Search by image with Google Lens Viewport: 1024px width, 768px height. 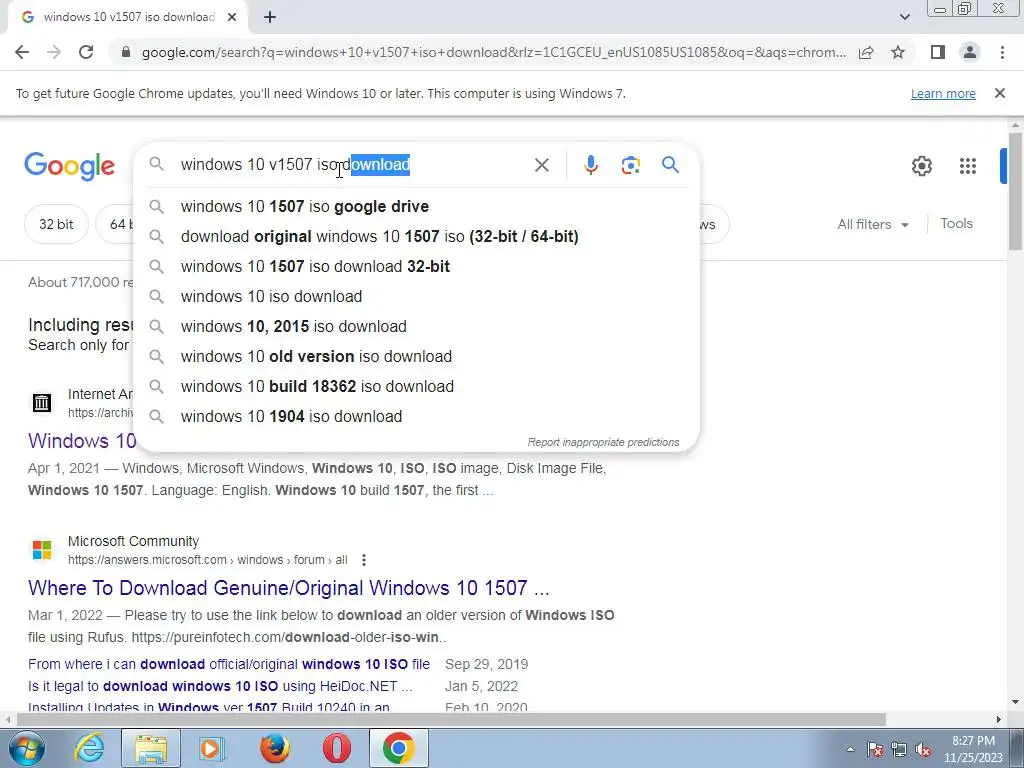pyautogui.click(x=630, y=165)
